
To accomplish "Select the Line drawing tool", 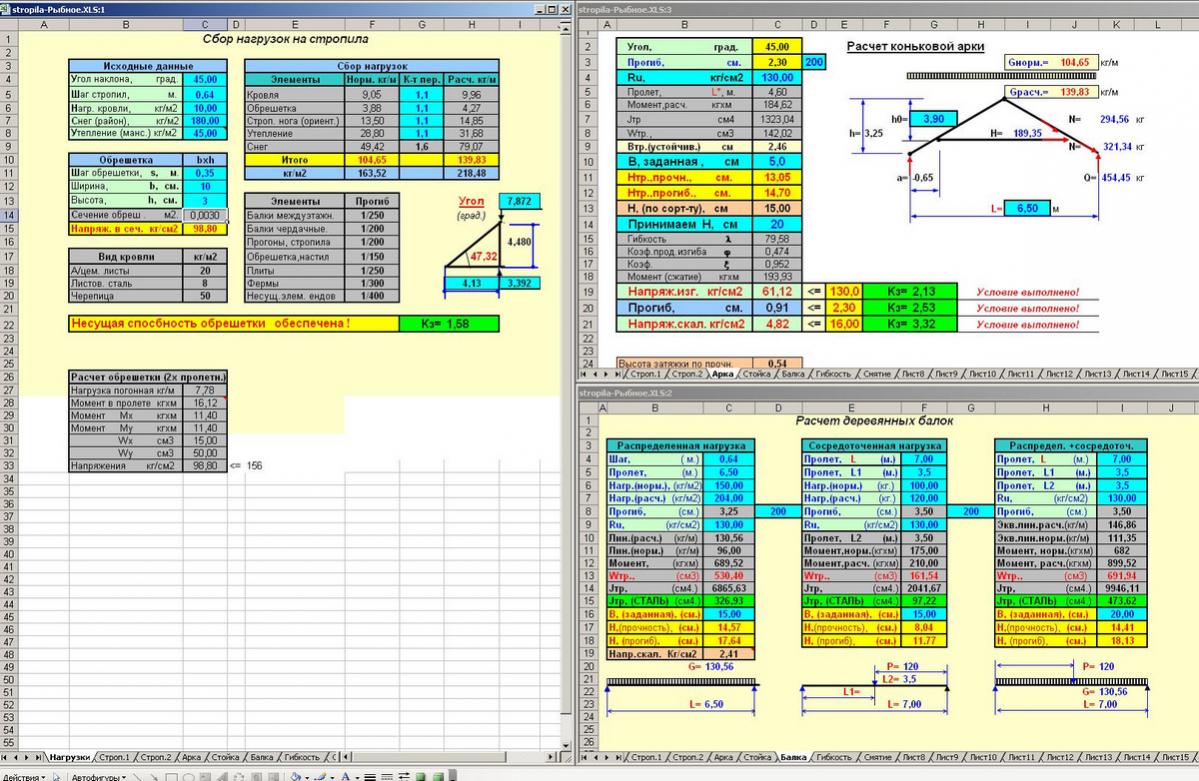I will pos(137,777).
